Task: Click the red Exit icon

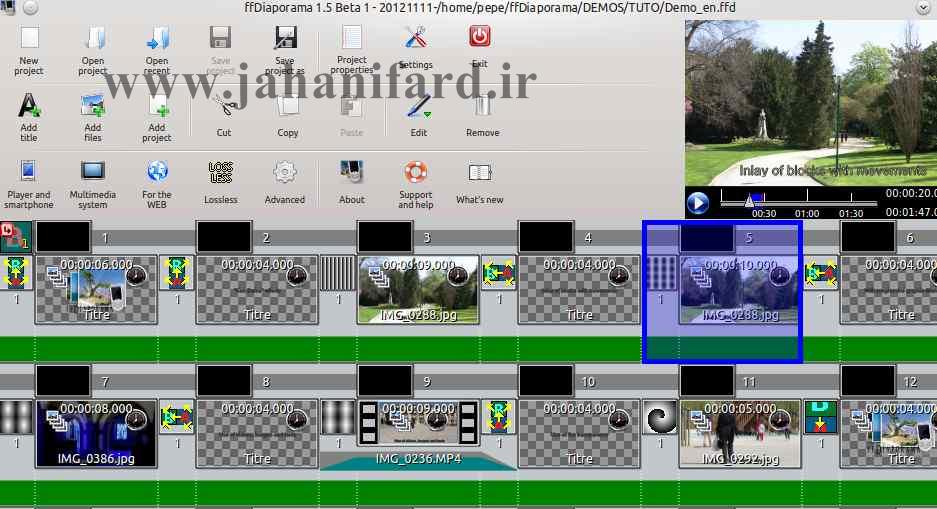Action: pyautogui.click(x=480, y=37)
